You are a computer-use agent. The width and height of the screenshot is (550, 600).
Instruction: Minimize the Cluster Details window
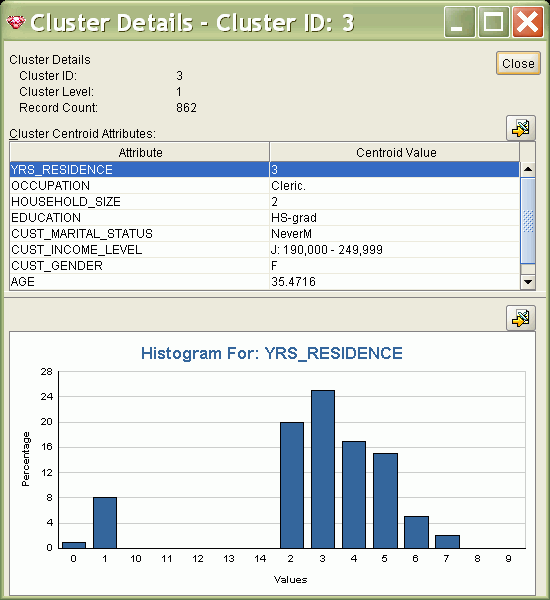point(460,22)
